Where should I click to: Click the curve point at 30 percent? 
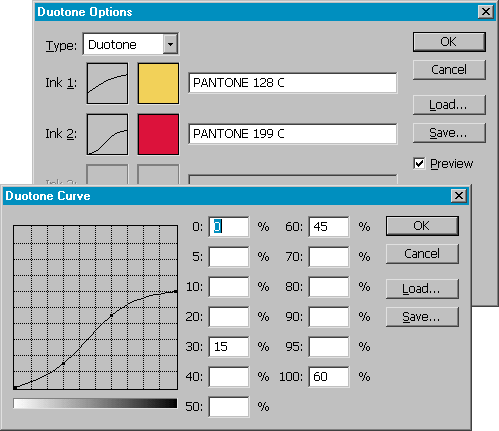pos(63,363)
